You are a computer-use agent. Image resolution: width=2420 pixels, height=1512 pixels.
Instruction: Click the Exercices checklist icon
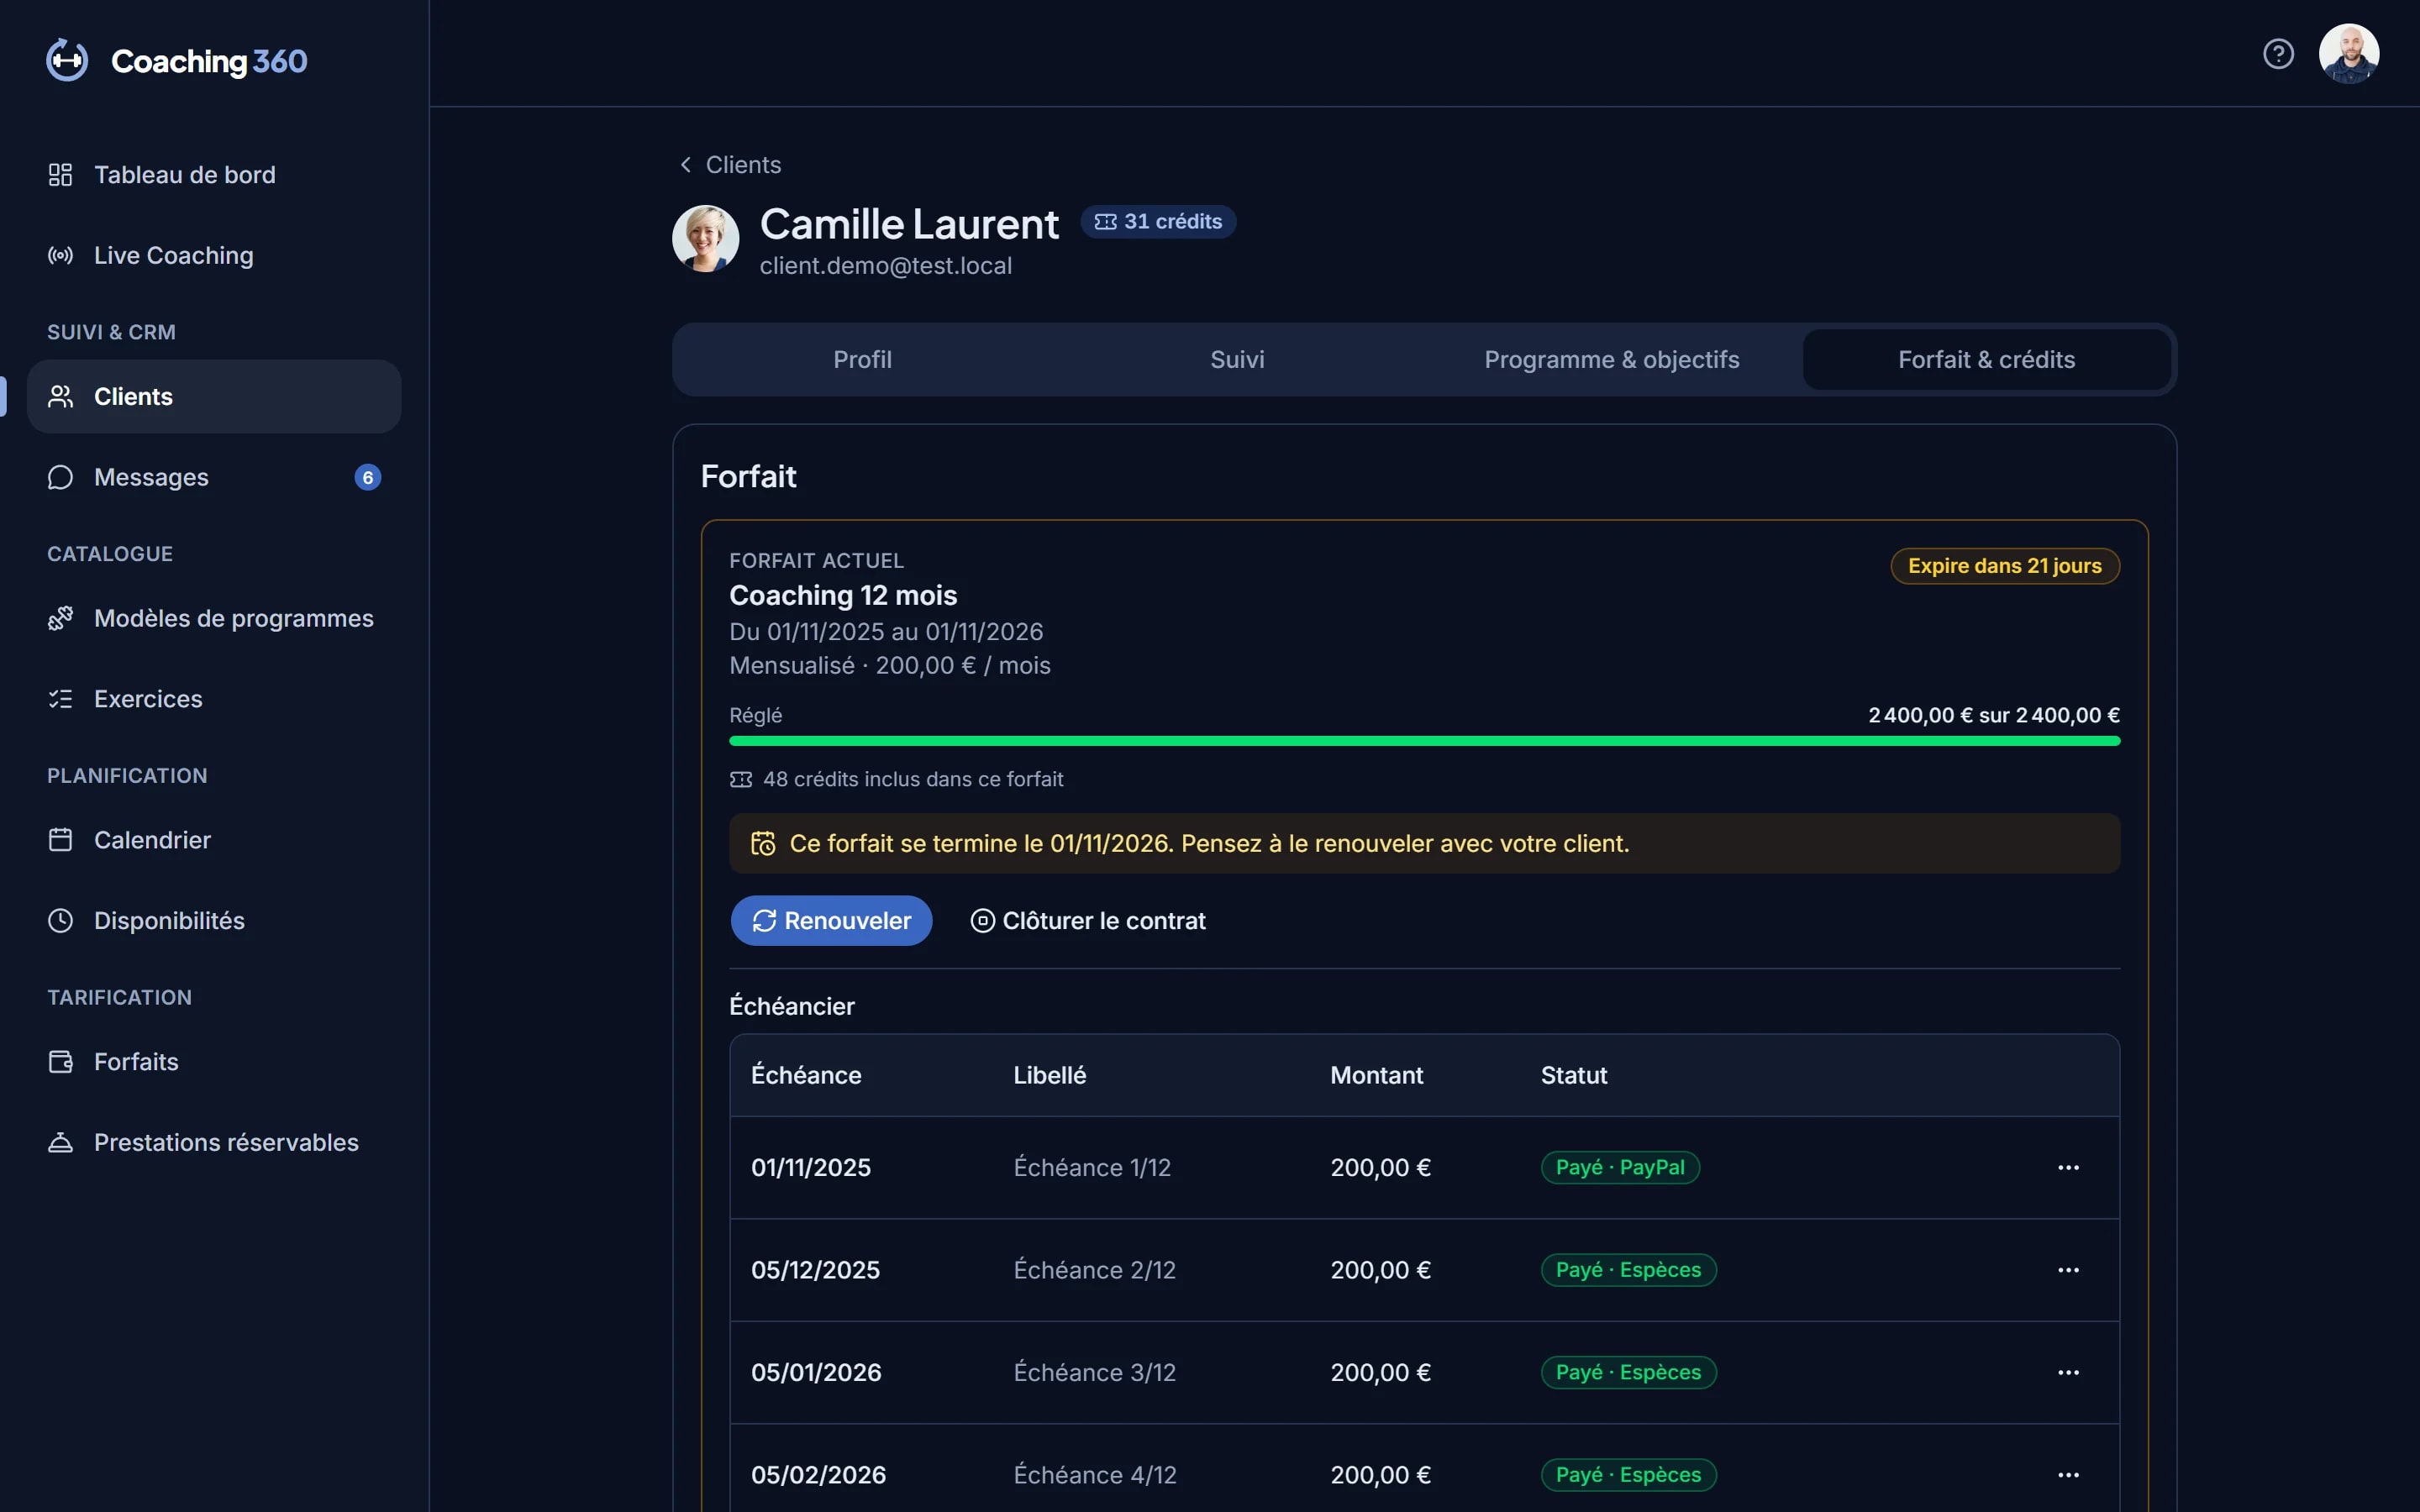coord(60,699)
